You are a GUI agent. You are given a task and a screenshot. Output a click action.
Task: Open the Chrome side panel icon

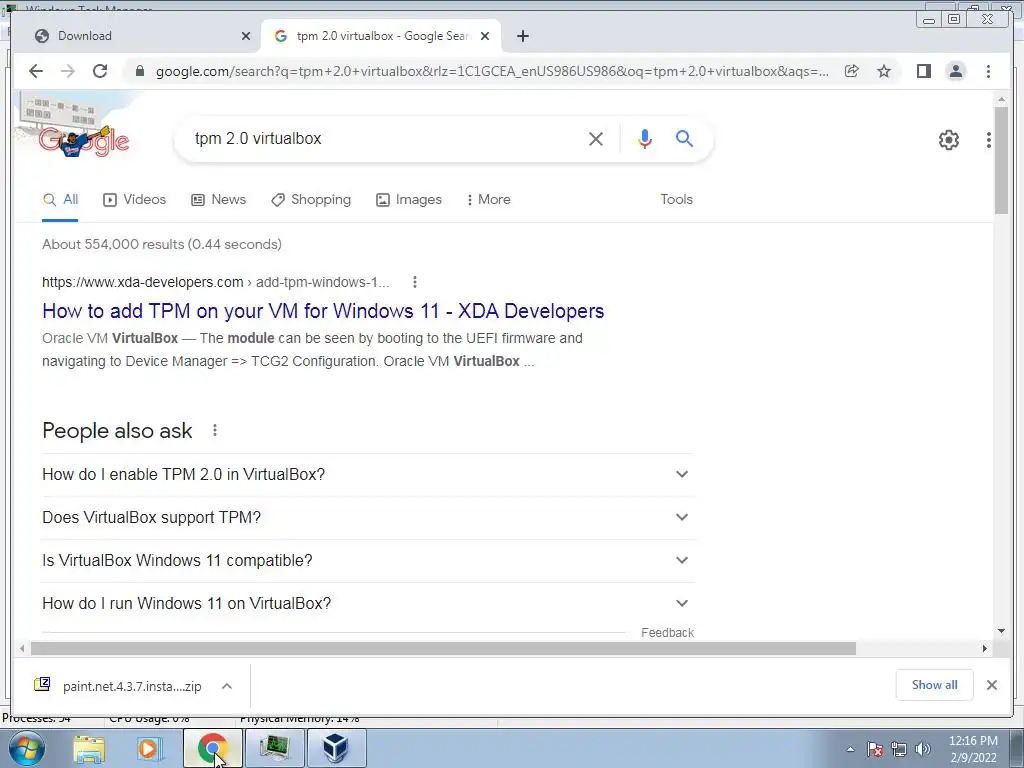tap(923, 71)
